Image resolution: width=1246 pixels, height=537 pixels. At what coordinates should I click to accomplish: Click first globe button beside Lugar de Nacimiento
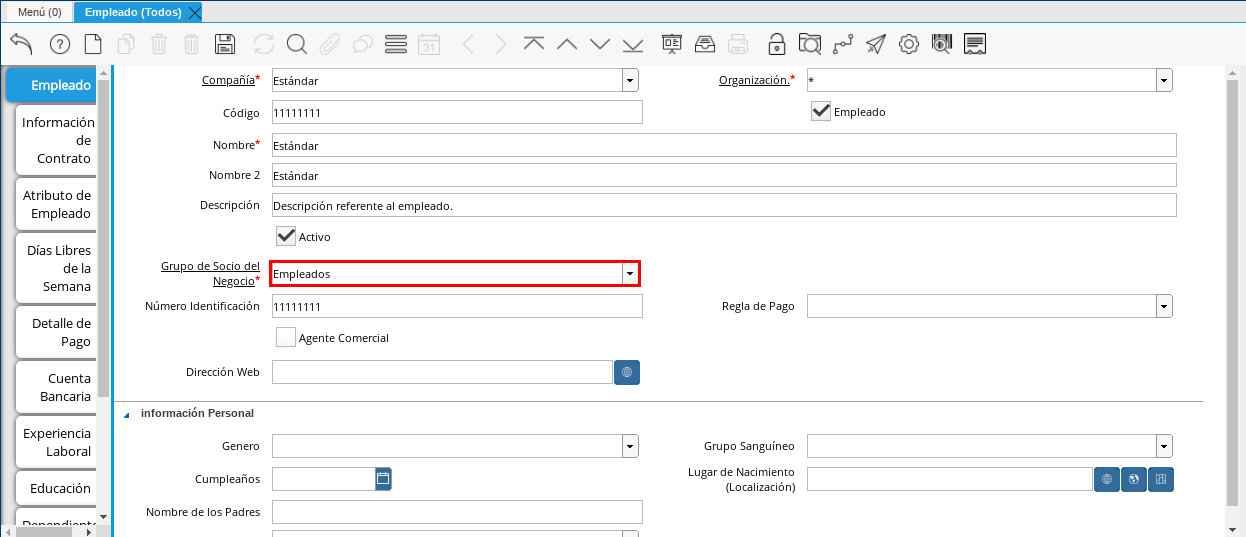(1107, 479)
